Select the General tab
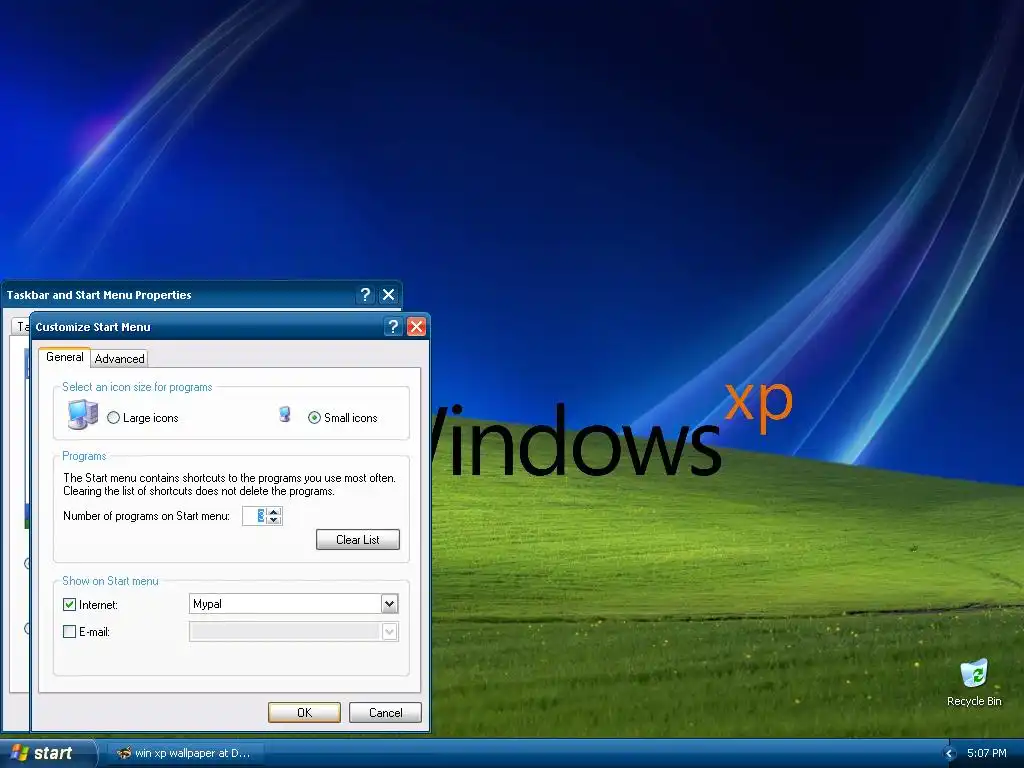This screenshot has width=1024, height=768. pos(65,357)
